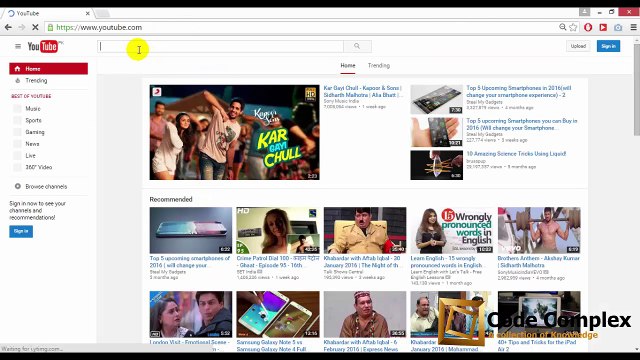The image size is (640, 360).
Task: Open the 360° Video link in sidebar
Action: [39, 167]
